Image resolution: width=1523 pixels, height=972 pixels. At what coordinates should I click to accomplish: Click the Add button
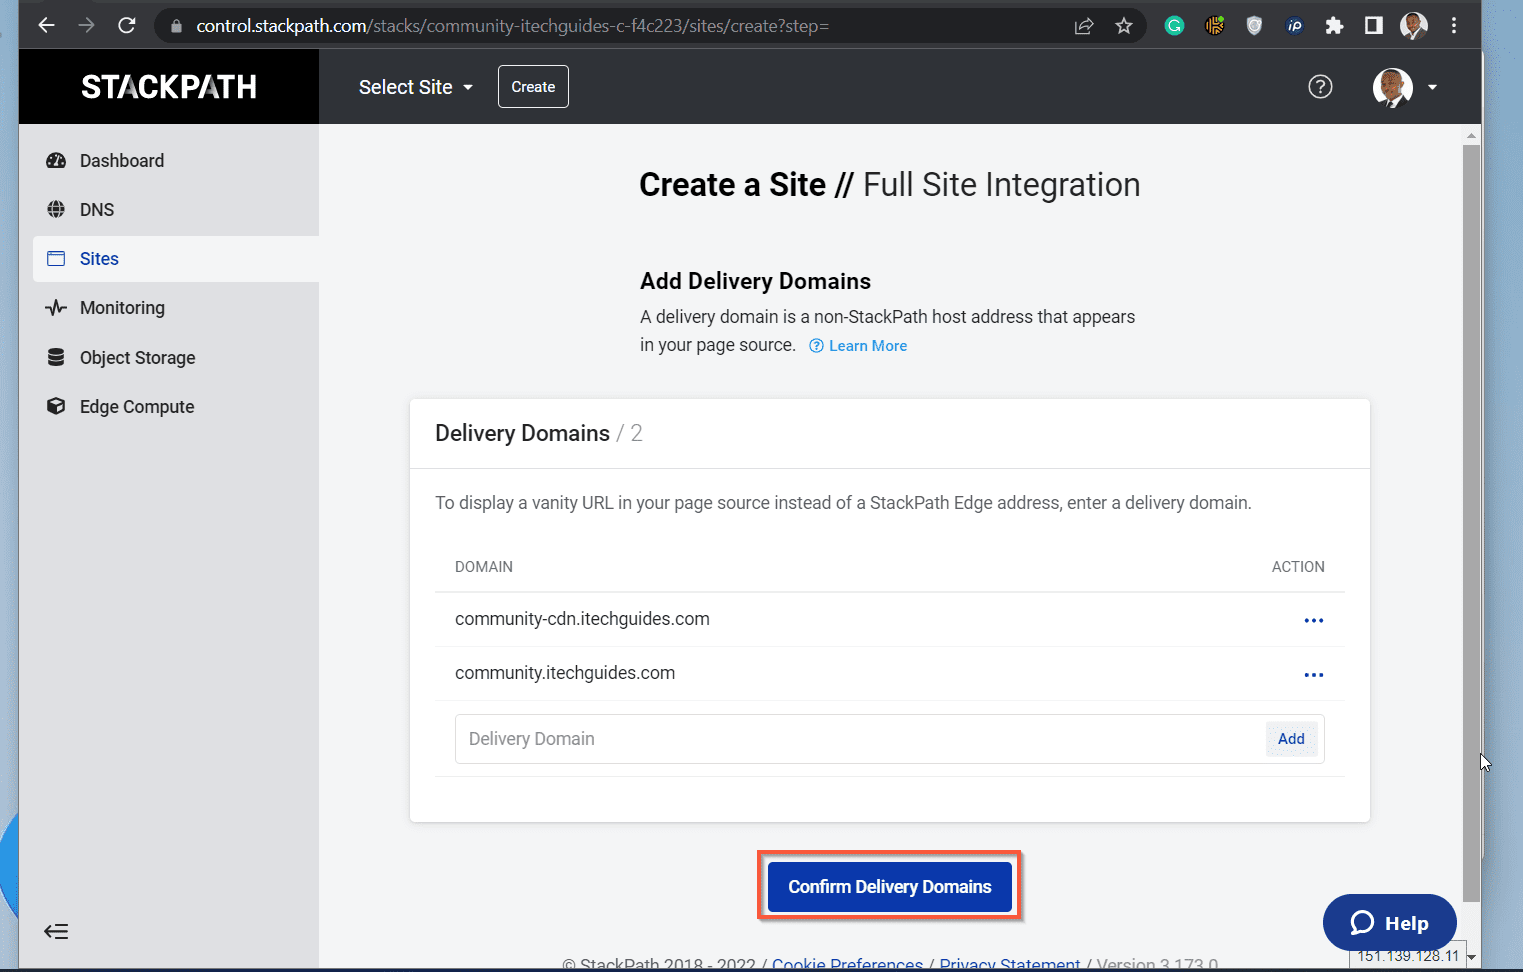point(1291,739)
